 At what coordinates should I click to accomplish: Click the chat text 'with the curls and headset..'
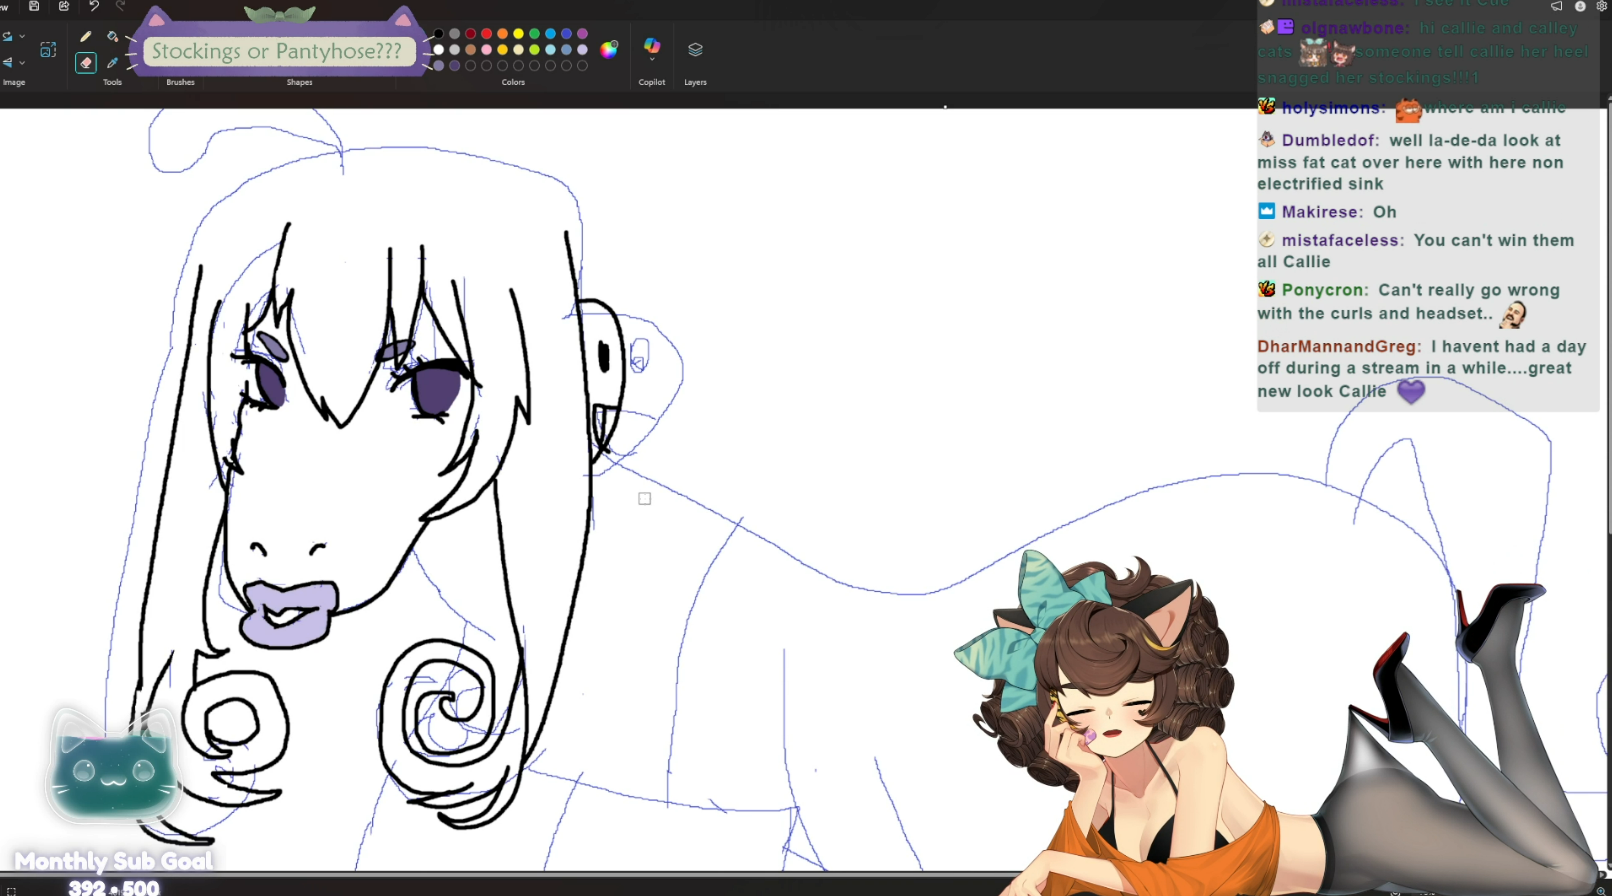coord(1375,314)
